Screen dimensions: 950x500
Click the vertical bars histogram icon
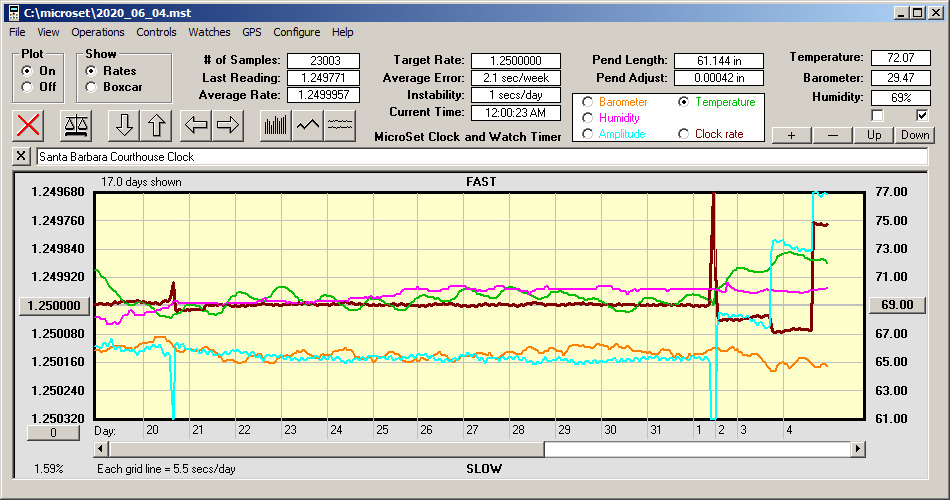pos(276,125)
